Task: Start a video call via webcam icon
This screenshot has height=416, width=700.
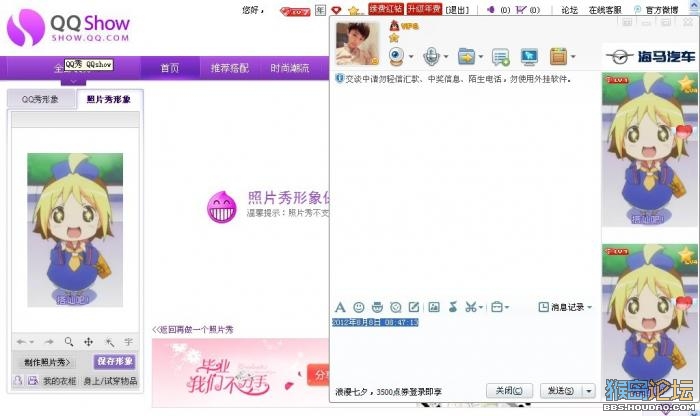Action: 396,57
